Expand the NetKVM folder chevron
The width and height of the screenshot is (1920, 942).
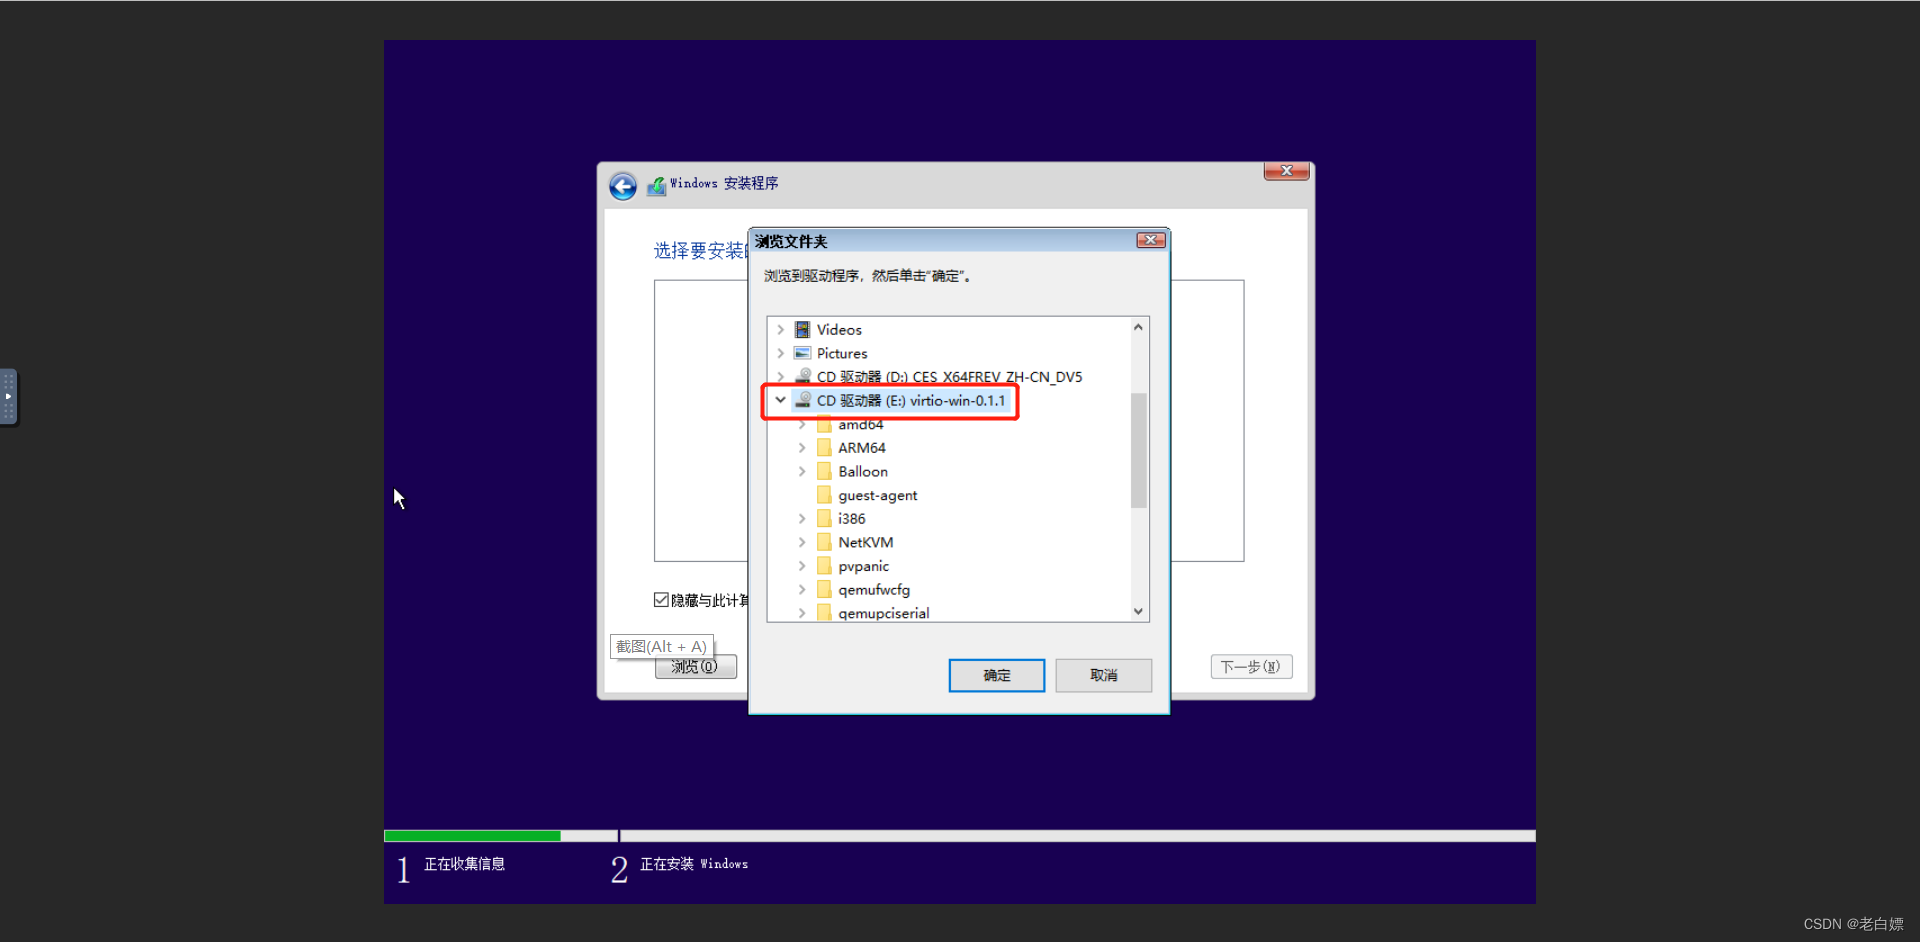coord(802,542)
